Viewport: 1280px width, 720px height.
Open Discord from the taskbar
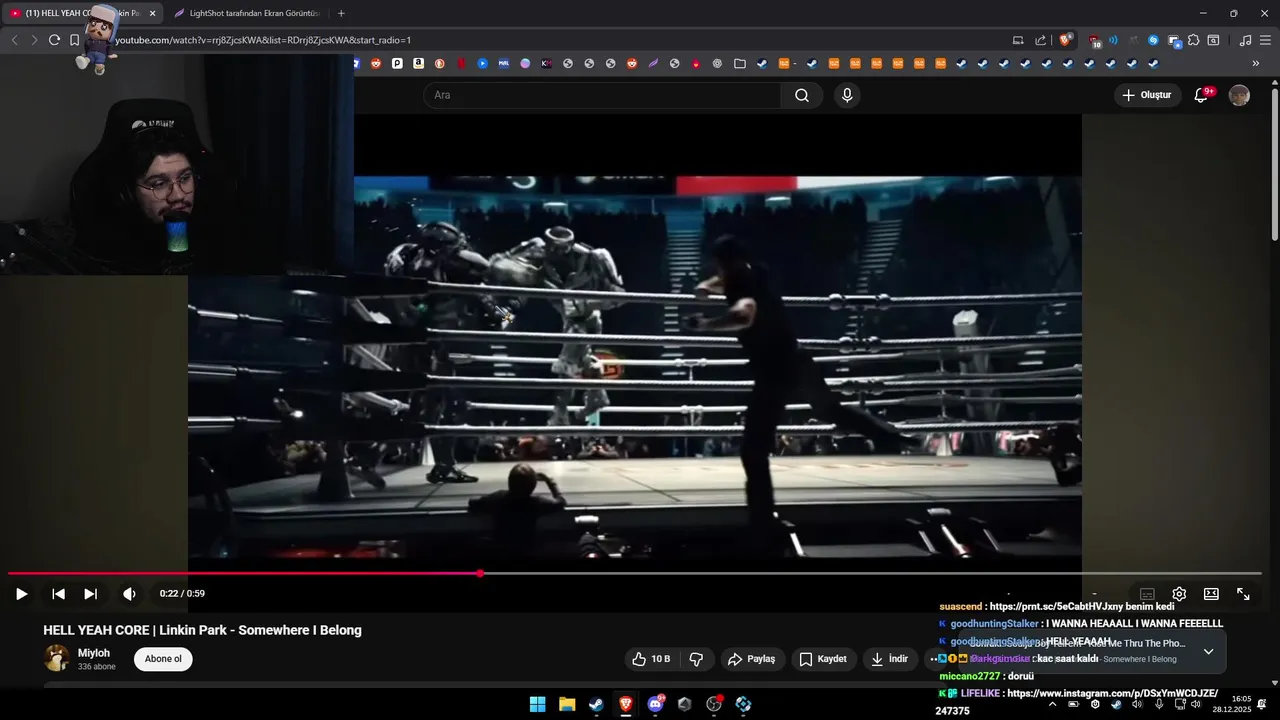655,704
